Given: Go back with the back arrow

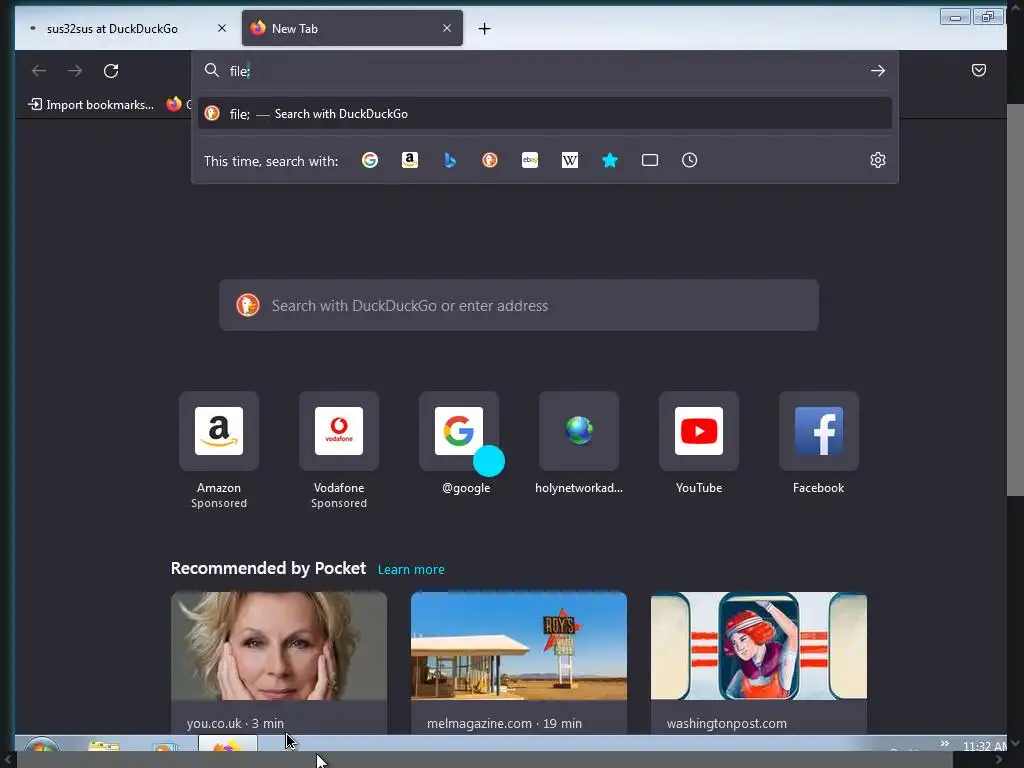Looking at the screenshot, I should click(39, 71).
